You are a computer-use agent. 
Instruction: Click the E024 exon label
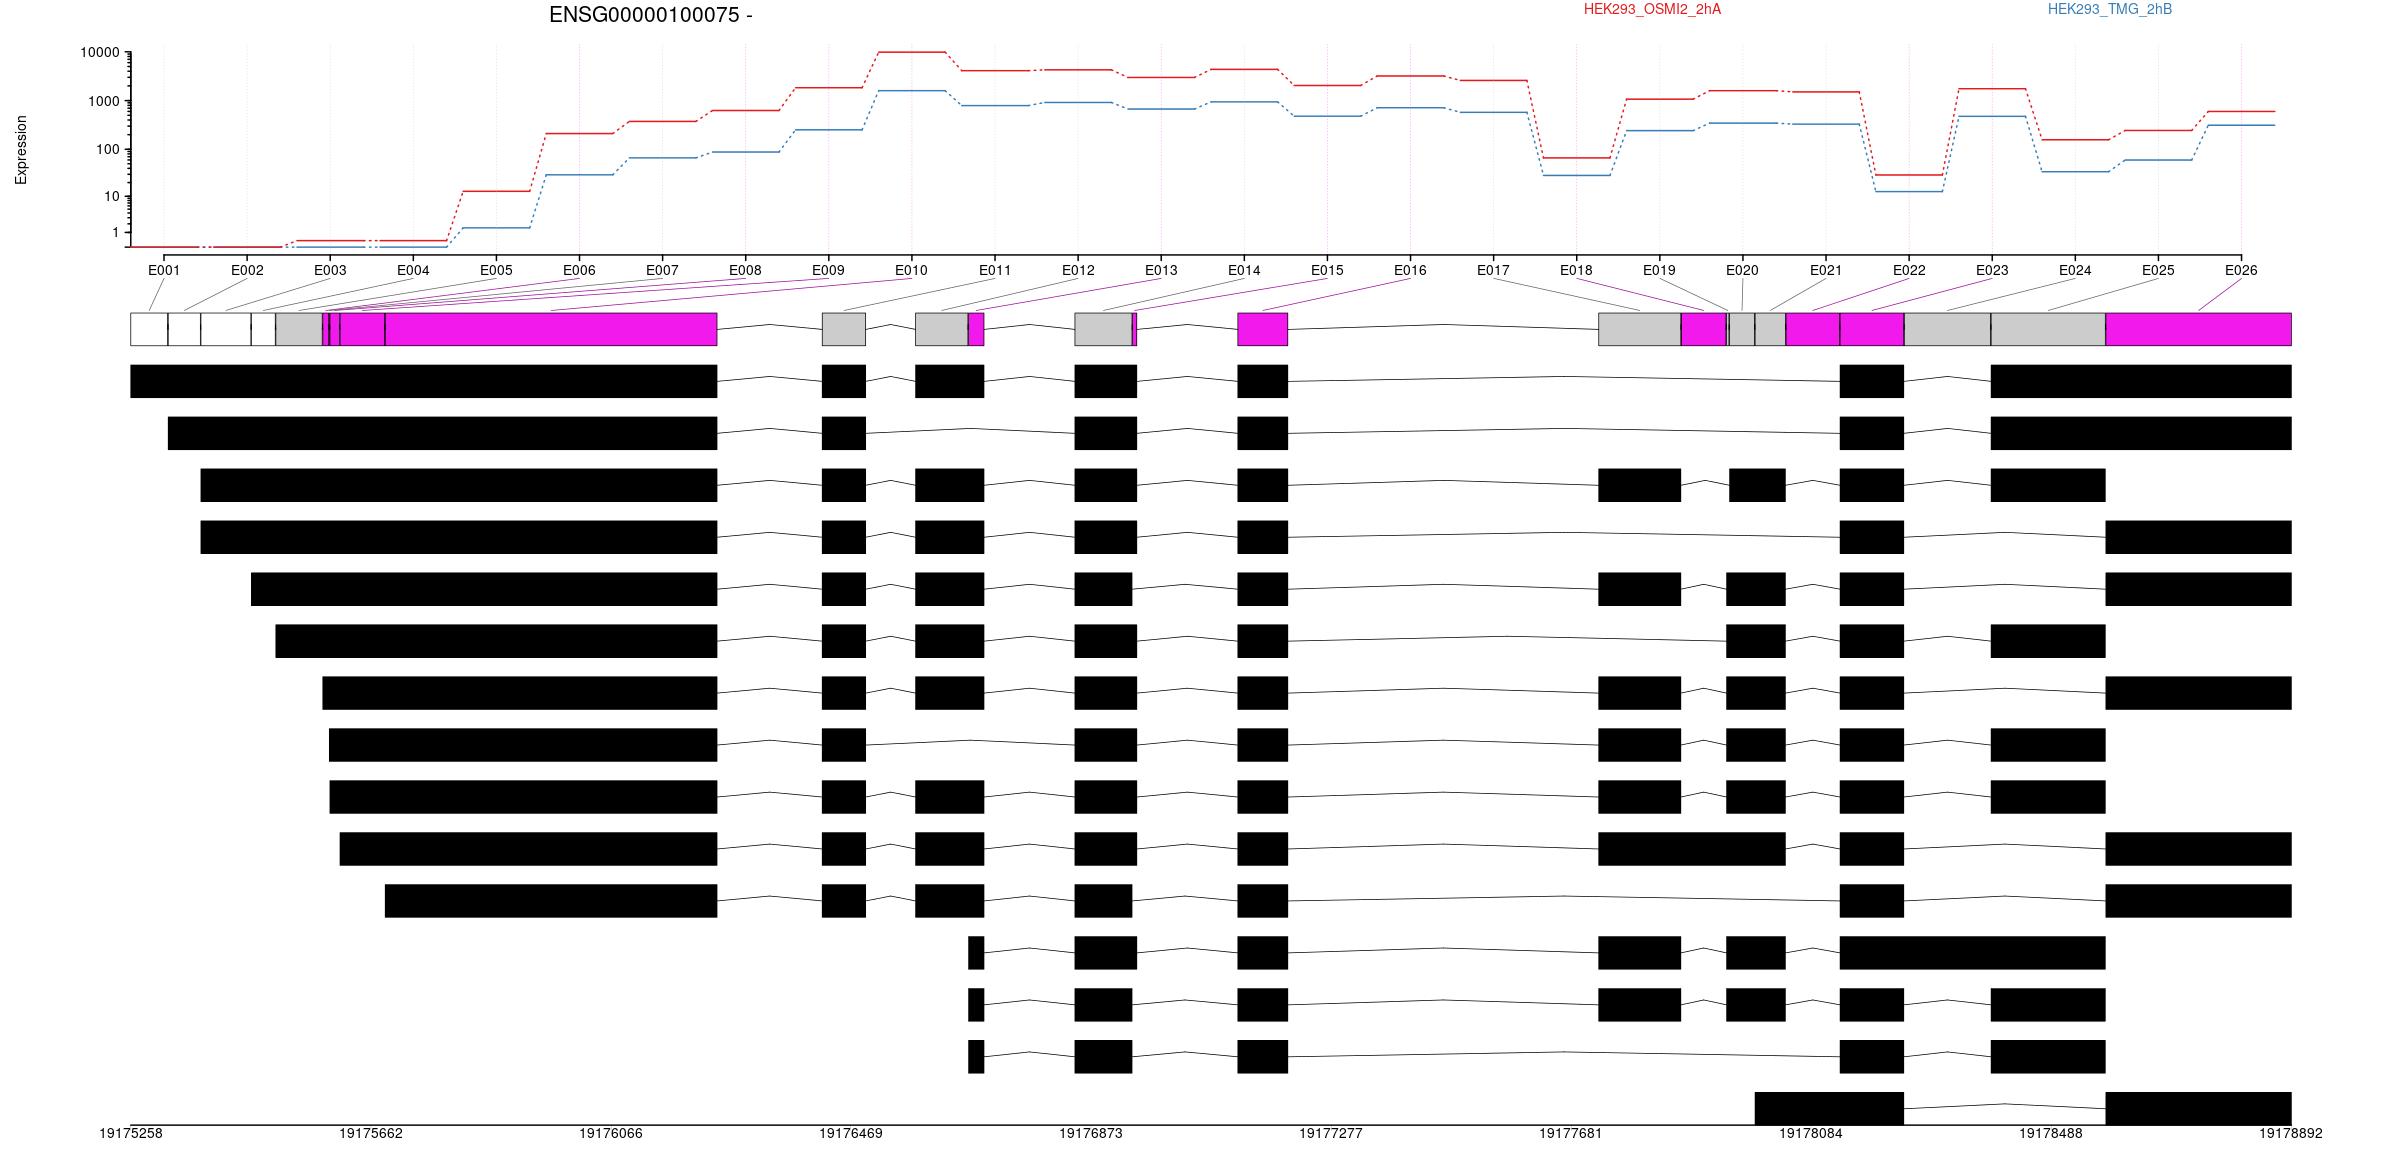(x=2075, y=270)
